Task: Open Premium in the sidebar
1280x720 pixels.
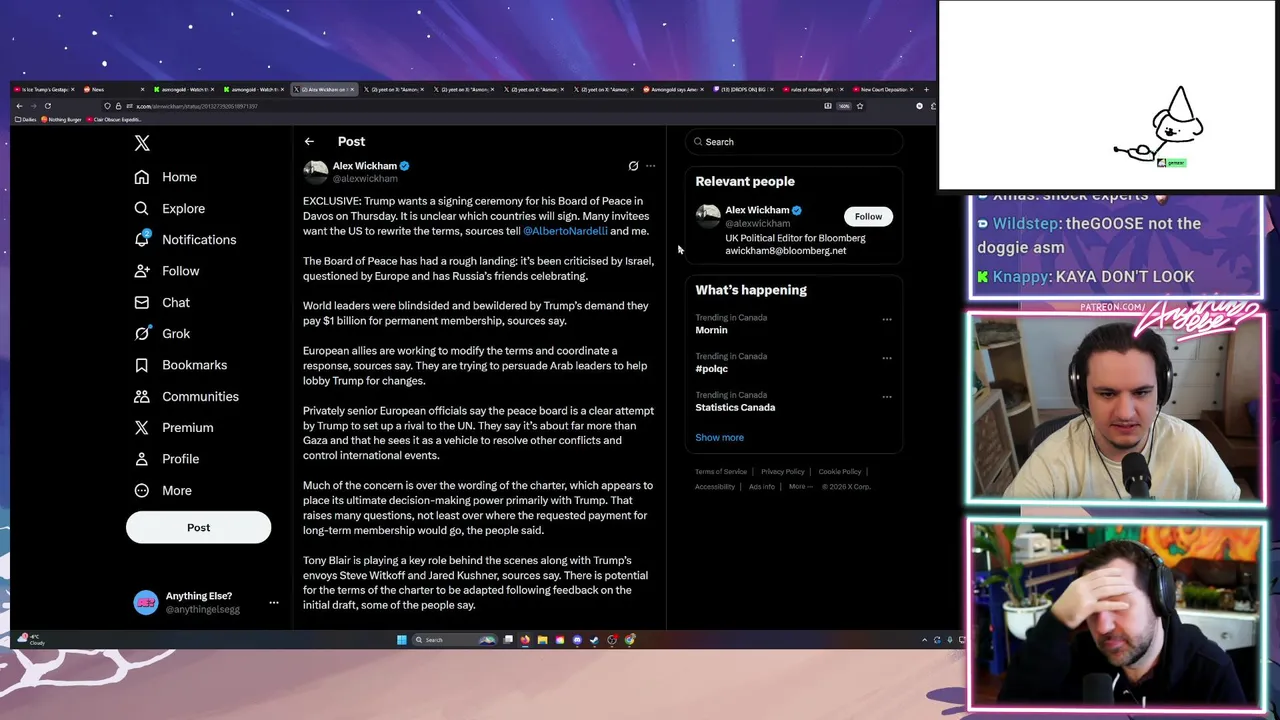Action: pyautogui.click(x=174, y=427)
